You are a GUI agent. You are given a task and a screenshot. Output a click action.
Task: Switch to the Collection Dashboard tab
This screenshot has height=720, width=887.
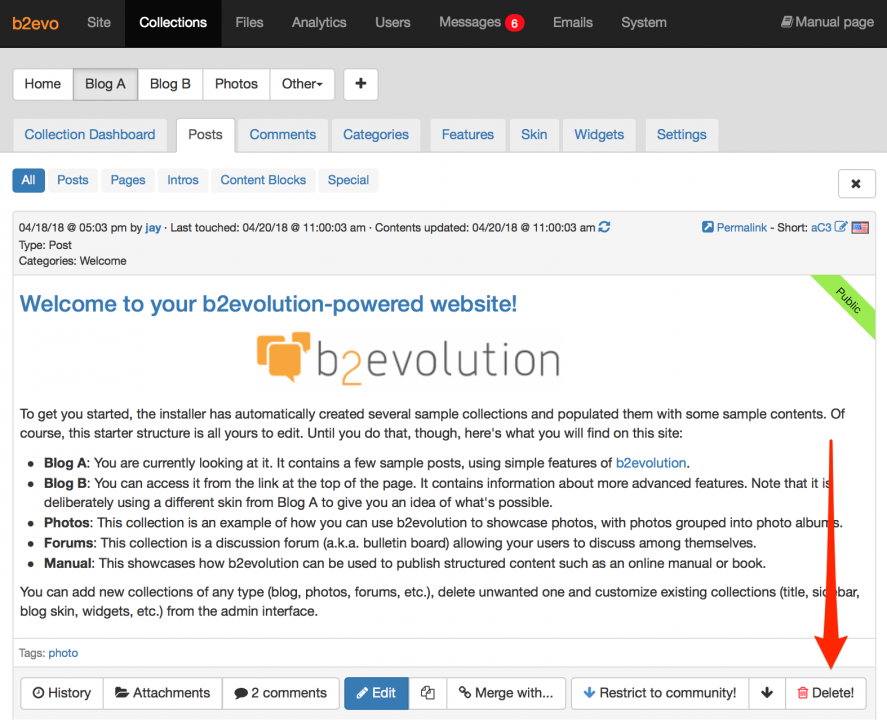90,135
